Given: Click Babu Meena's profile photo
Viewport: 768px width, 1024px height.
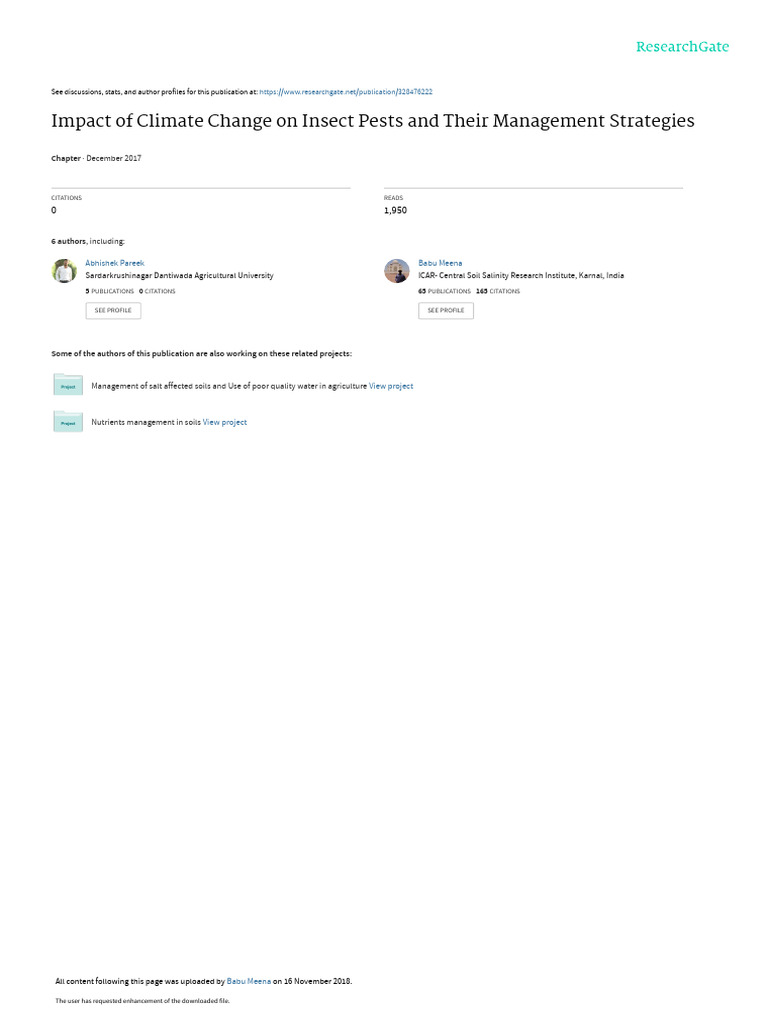Looking at the screenshot, I should tap(397, 270).
